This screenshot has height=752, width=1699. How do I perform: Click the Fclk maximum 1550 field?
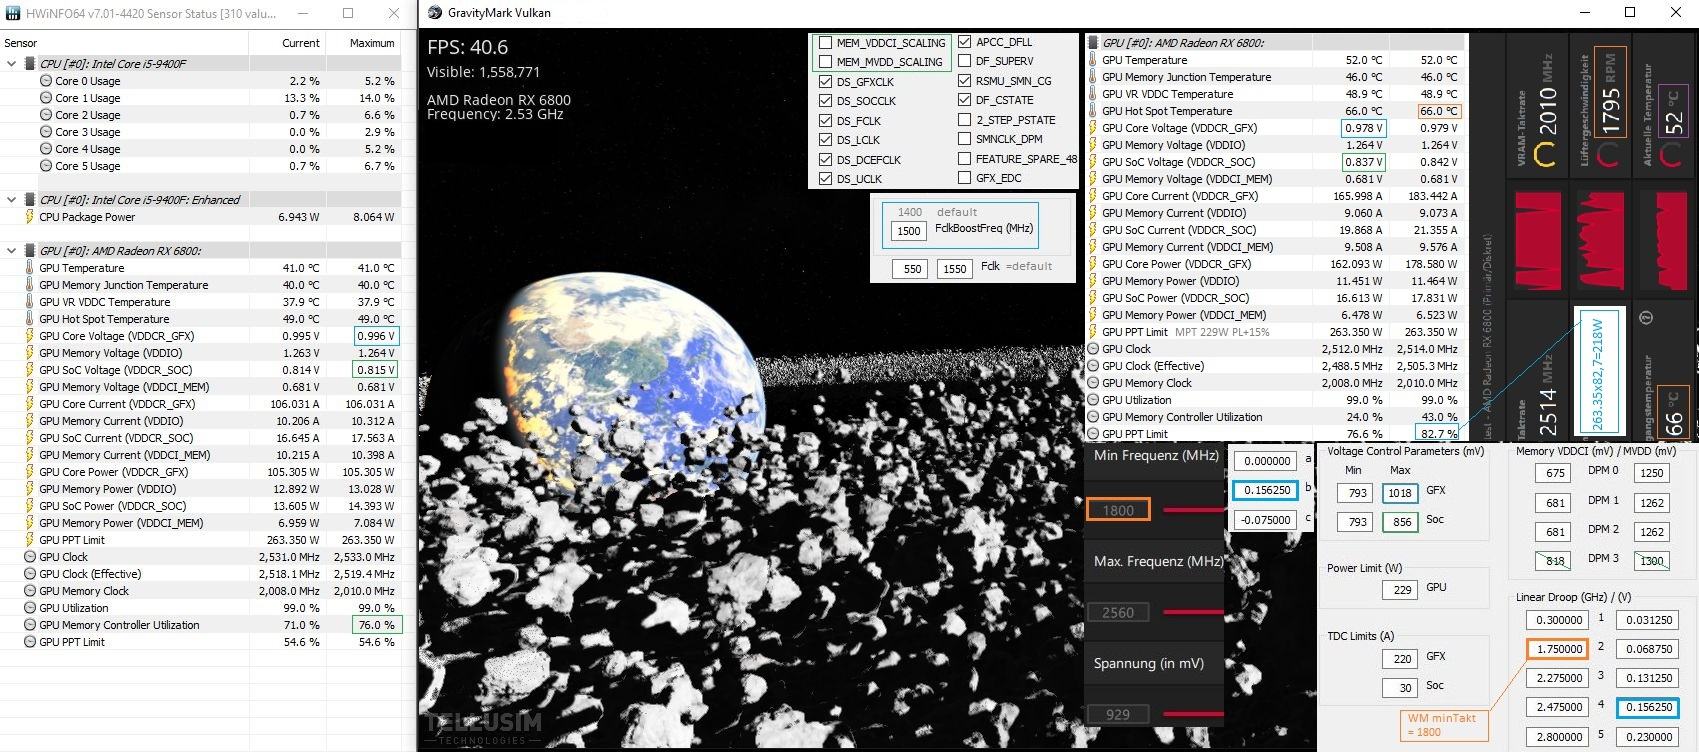click(955, 269)
